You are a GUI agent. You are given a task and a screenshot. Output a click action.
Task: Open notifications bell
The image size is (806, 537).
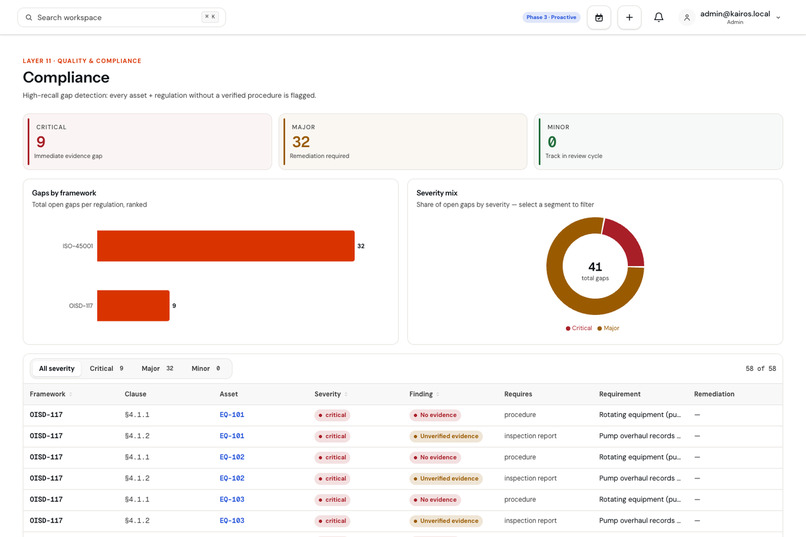point(658,17)
